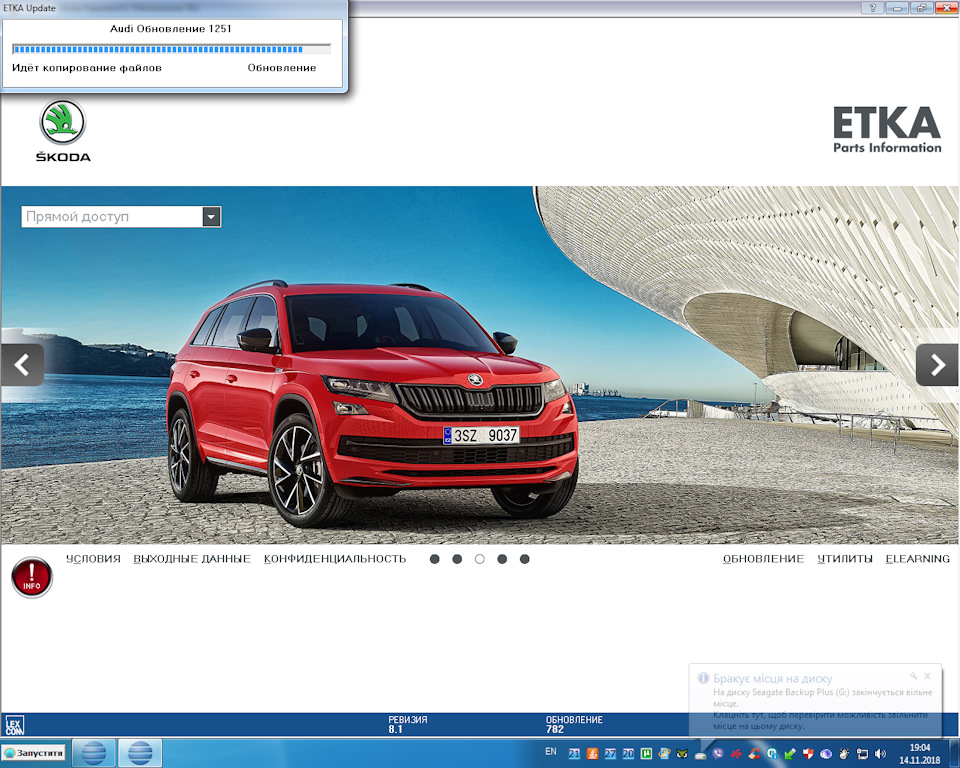Select the fifth carousel dot
This screenshot has height=768, width=960.
click(525, 559)
